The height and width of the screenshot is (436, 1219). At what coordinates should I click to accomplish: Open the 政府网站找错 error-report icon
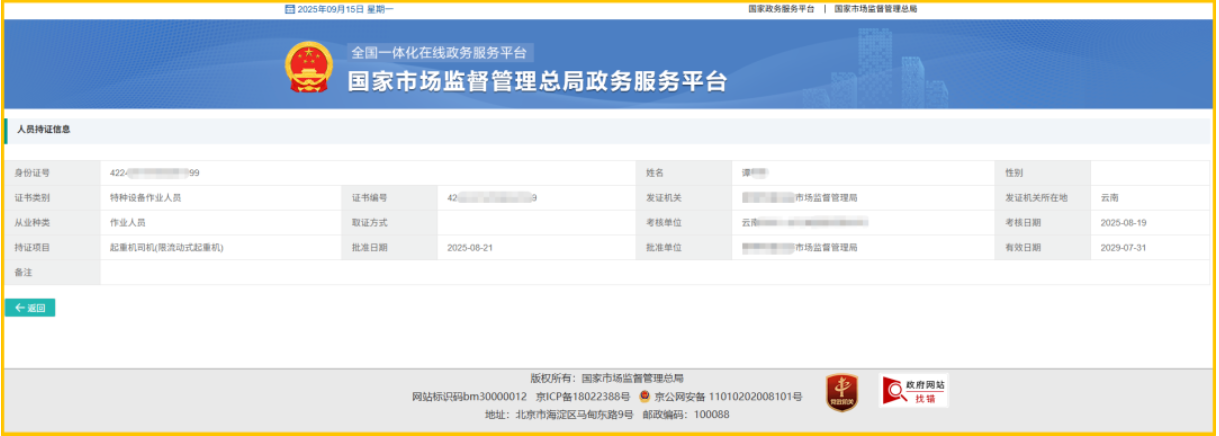pos(913,391)
